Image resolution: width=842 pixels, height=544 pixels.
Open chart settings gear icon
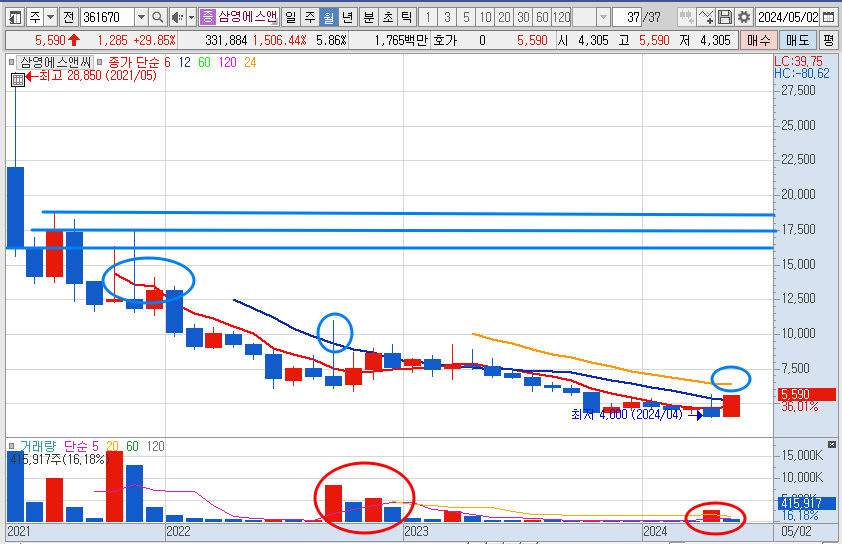[744, 18]
